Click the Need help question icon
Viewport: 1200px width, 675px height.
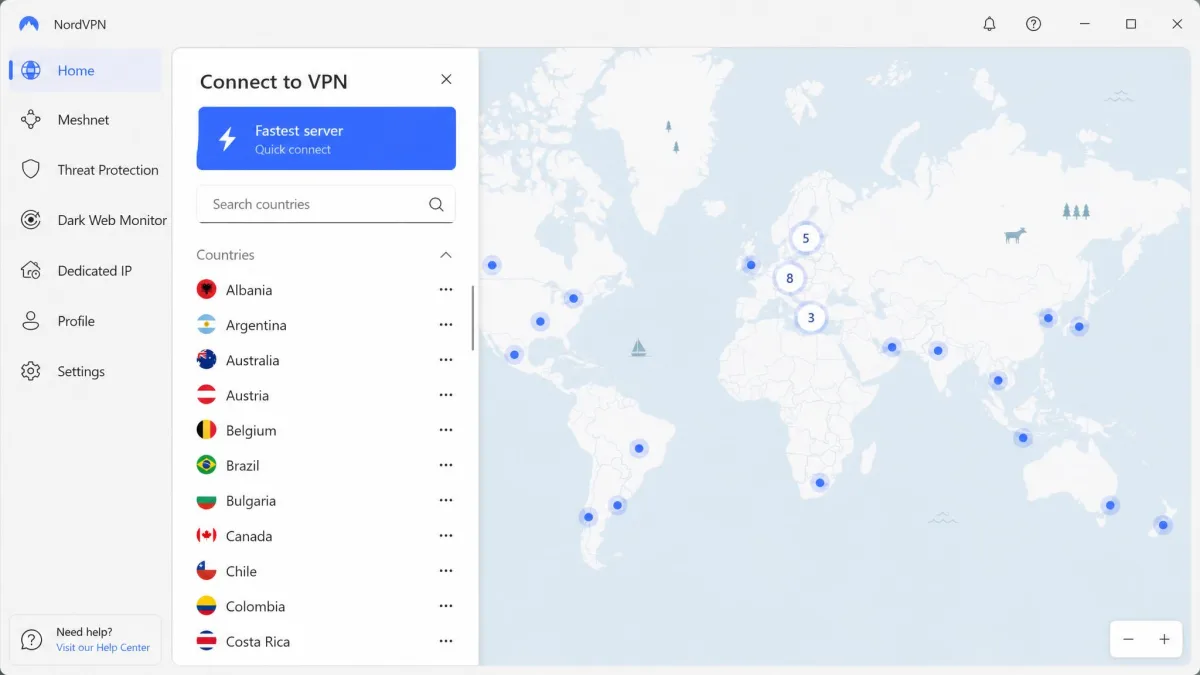pyautogui.click(x=32, y=639)
